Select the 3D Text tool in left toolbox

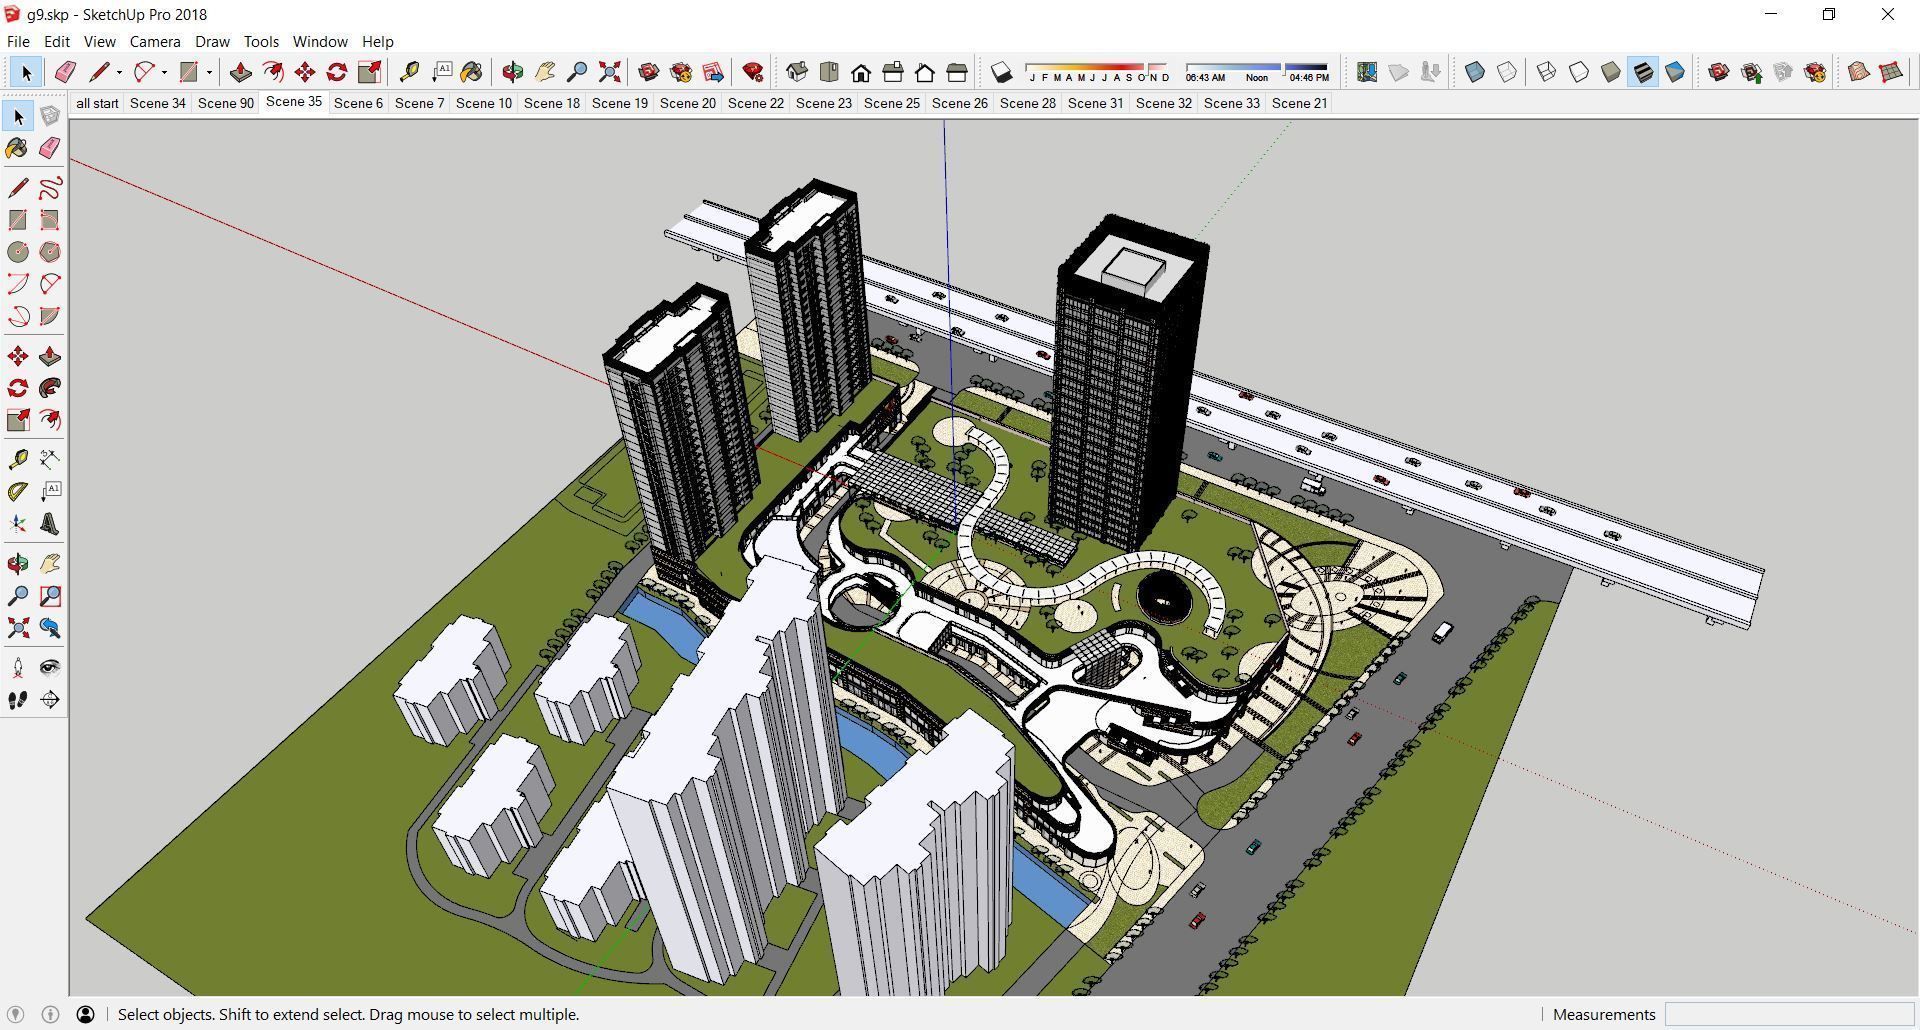tap(50, 524)
